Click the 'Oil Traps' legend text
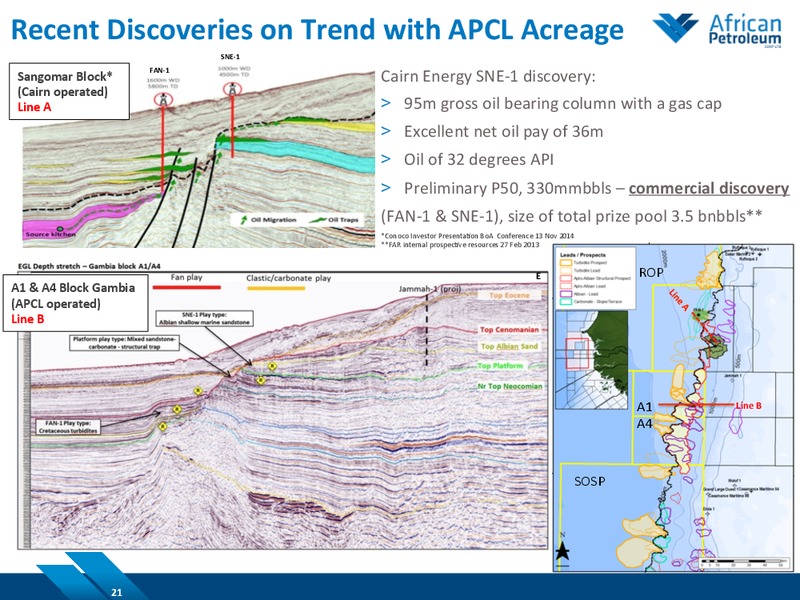The image size is (800, 600). (343, 220)
